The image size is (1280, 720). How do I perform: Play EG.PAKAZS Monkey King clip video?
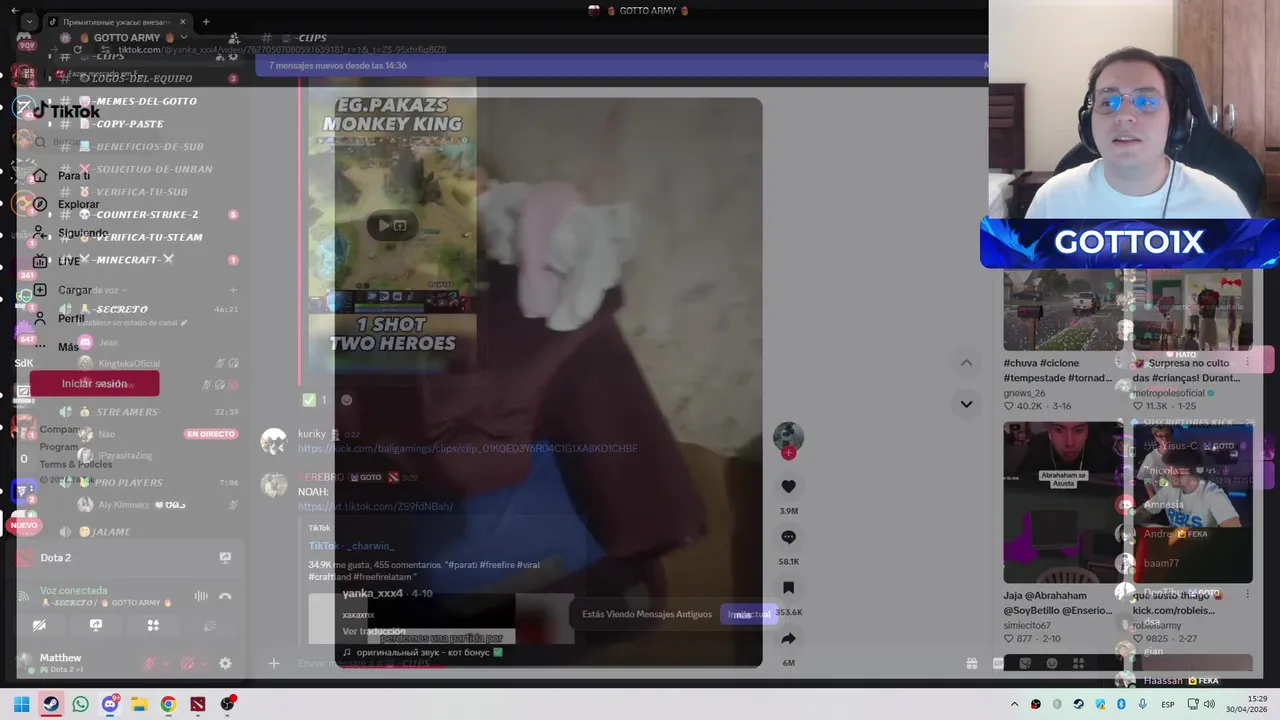[x=391, y=225]
